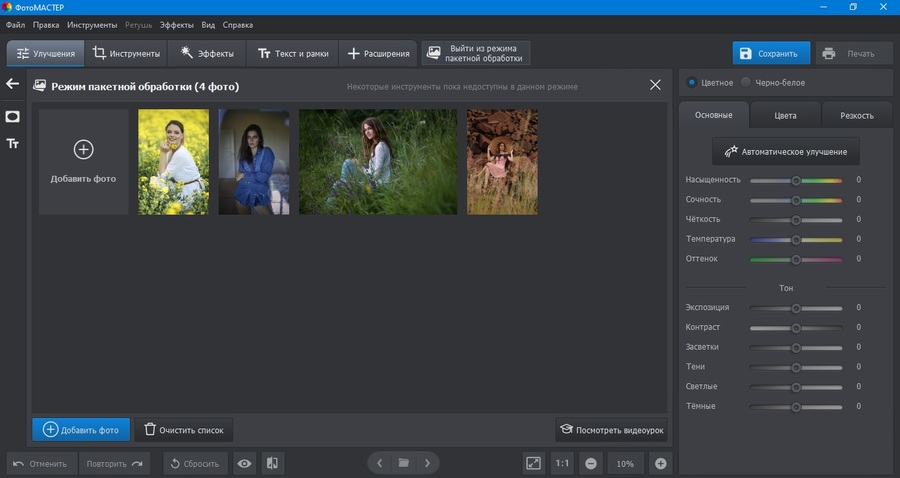Open the folder icon in bottom navigation
Viewport: 900px width, 478px height.
(404, 463)
